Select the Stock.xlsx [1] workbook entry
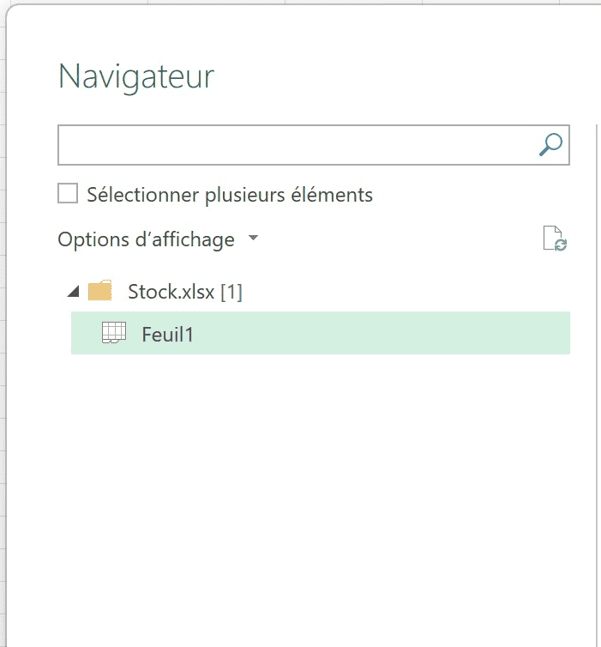Viewport: 601px width, 647px height. [185, 292]
